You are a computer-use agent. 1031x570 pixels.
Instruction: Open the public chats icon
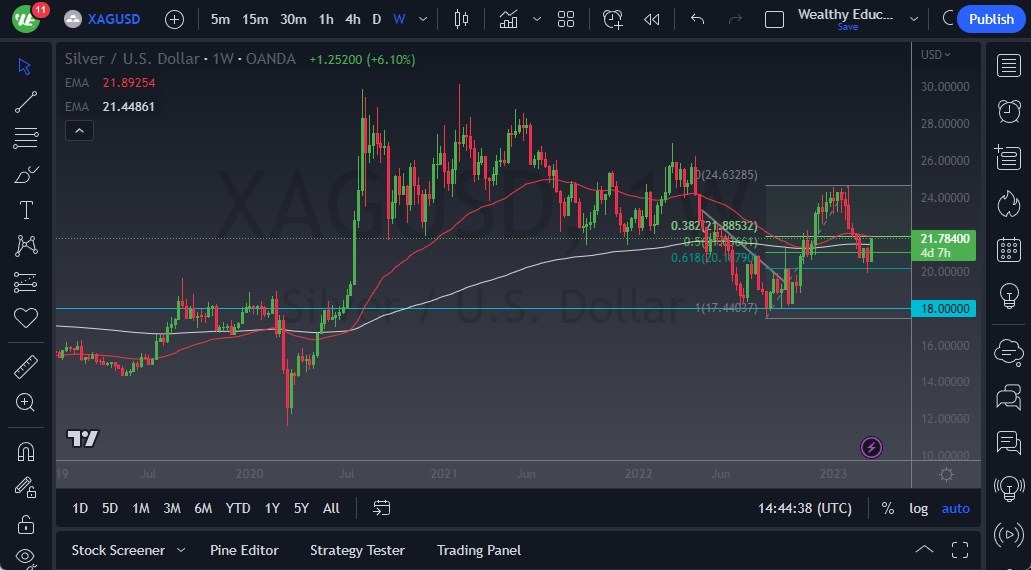click(x=1009, y=352)
